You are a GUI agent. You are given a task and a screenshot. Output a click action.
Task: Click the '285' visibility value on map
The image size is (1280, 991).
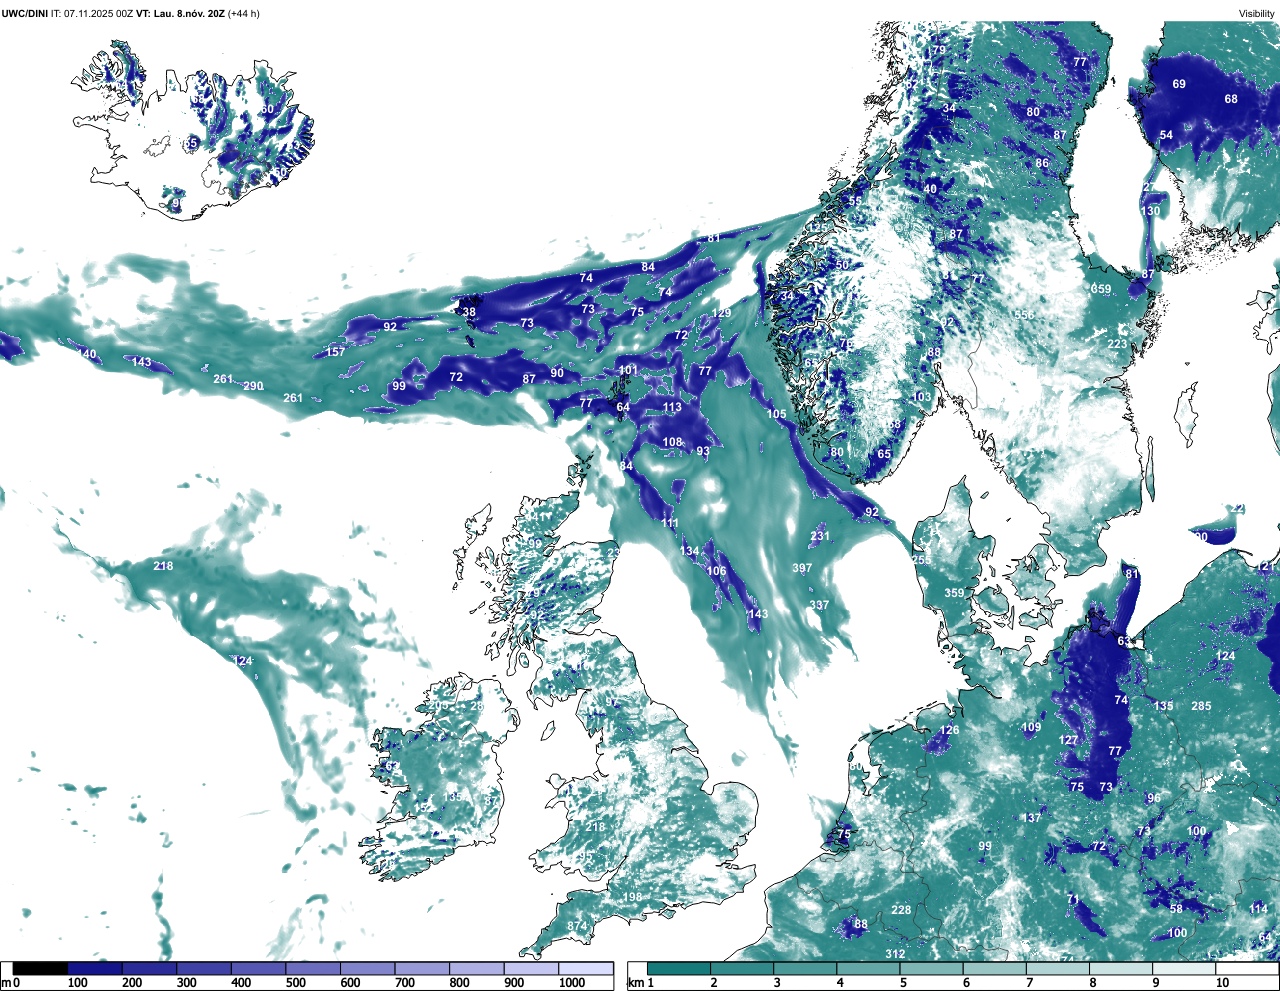pyautogui.click(x=1201, y=706)
